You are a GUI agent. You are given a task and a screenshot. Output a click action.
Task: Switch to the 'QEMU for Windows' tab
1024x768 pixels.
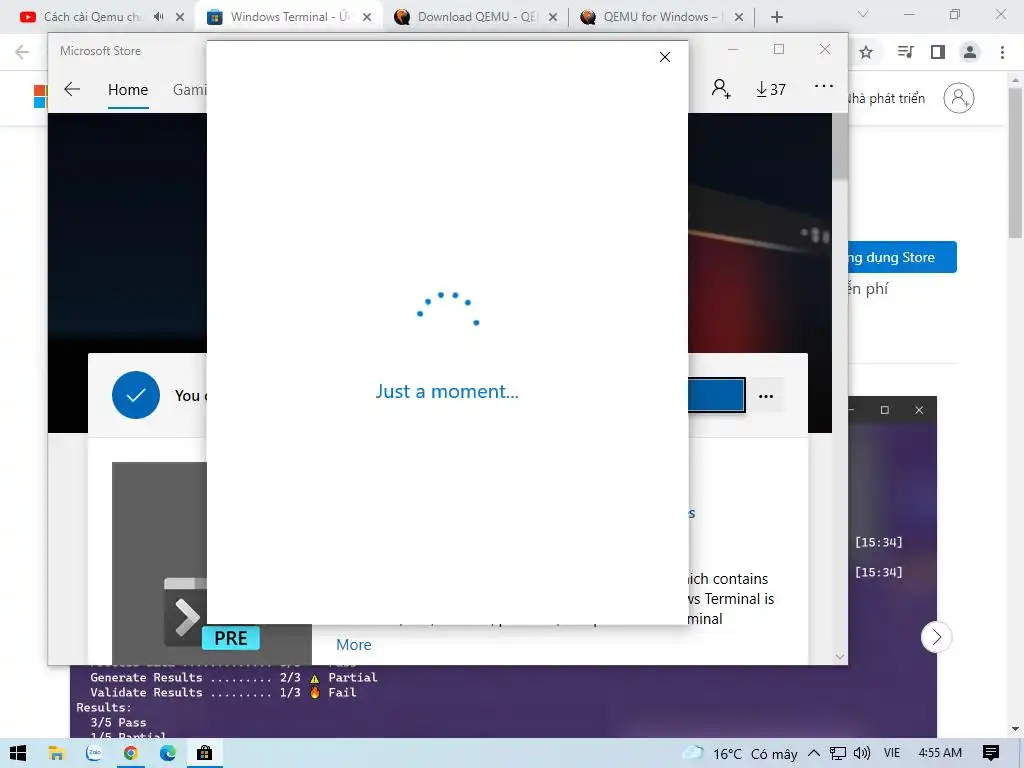653,17
